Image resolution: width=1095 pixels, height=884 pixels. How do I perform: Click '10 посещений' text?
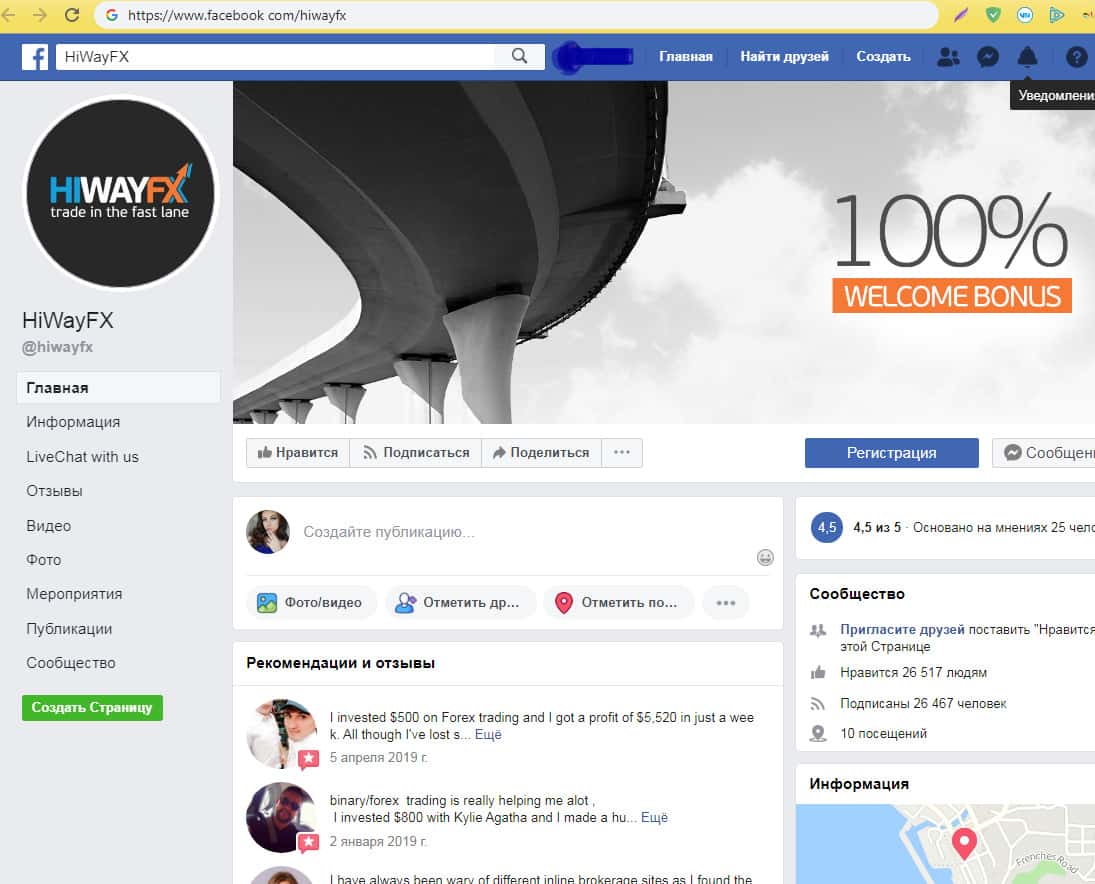click(883, 733)
